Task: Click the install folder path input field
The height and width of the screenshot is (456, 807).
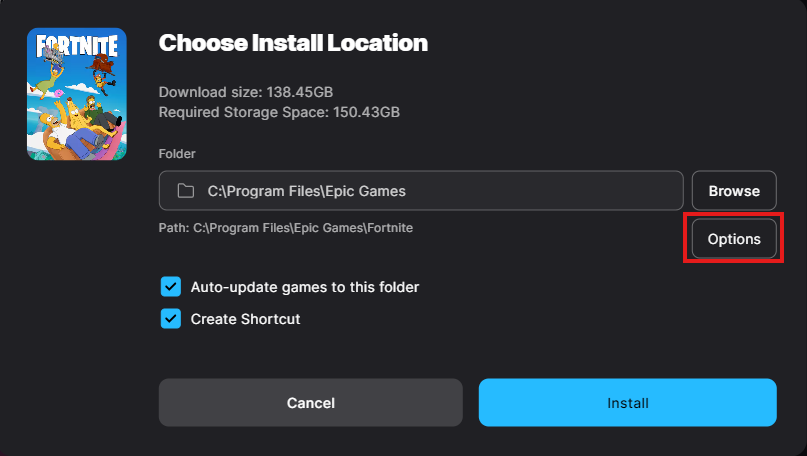Action: tap(420, 191)
